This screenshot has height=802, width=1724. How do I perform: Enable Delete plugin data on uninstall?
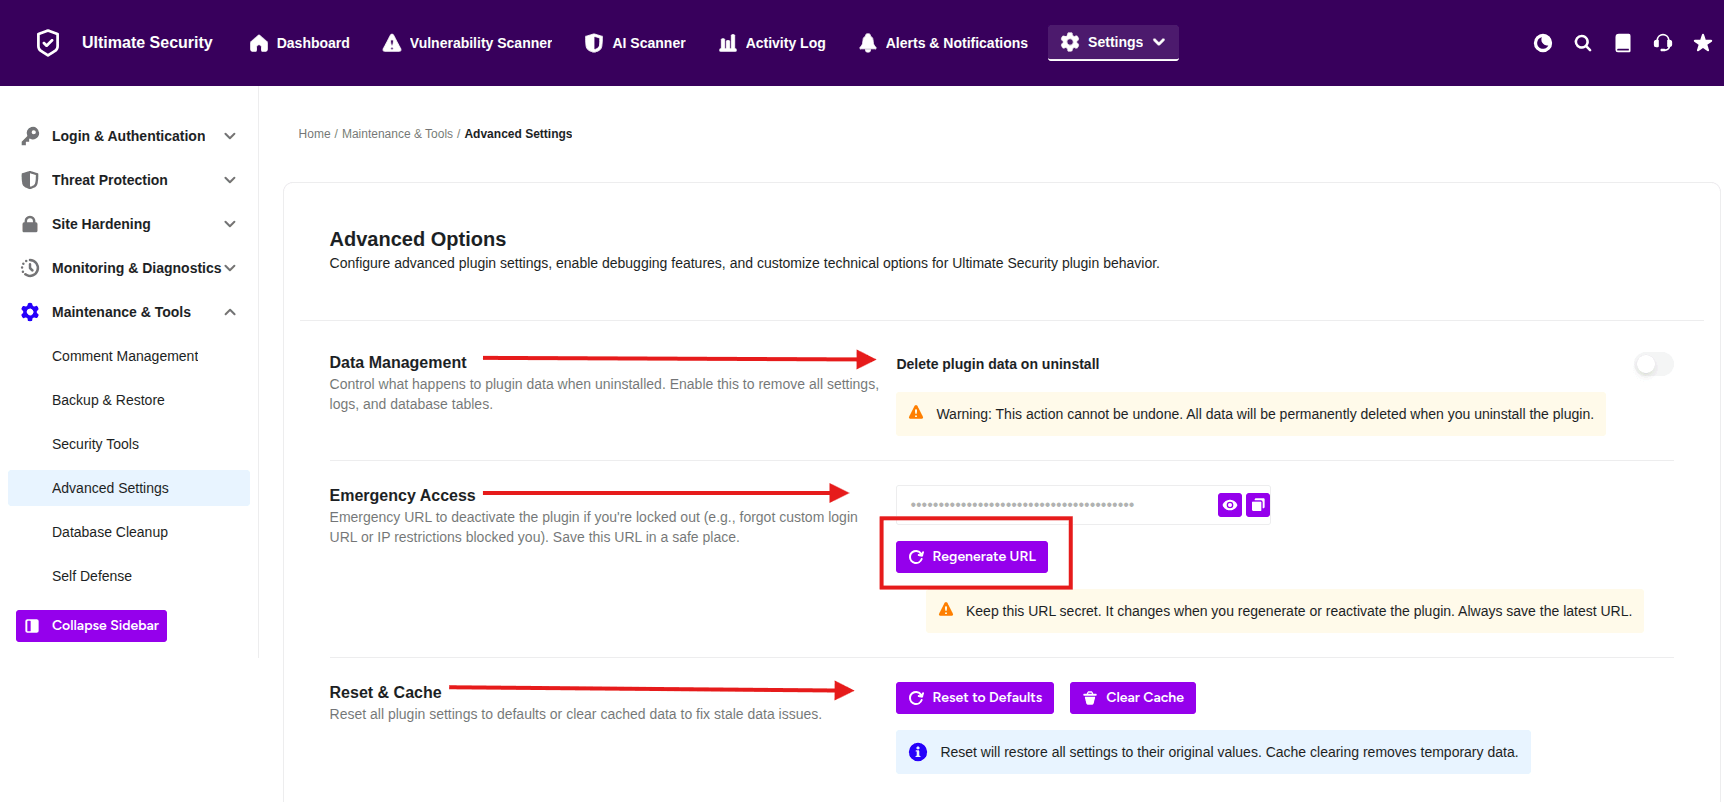[x=1653, y=365]
